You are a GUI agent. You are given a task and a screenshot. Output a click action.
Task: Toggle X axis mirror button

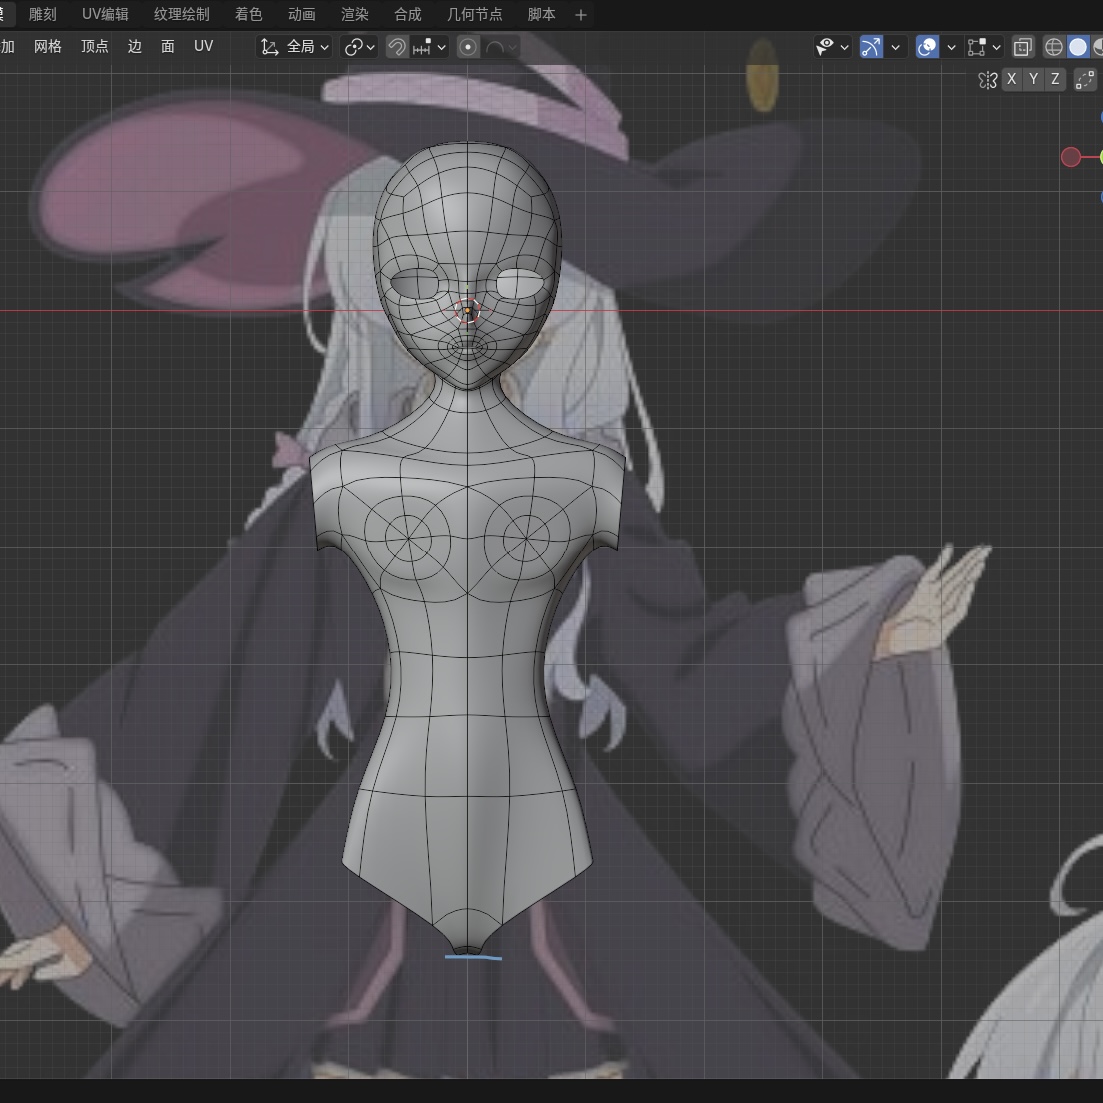click(x=1012, y=79)
